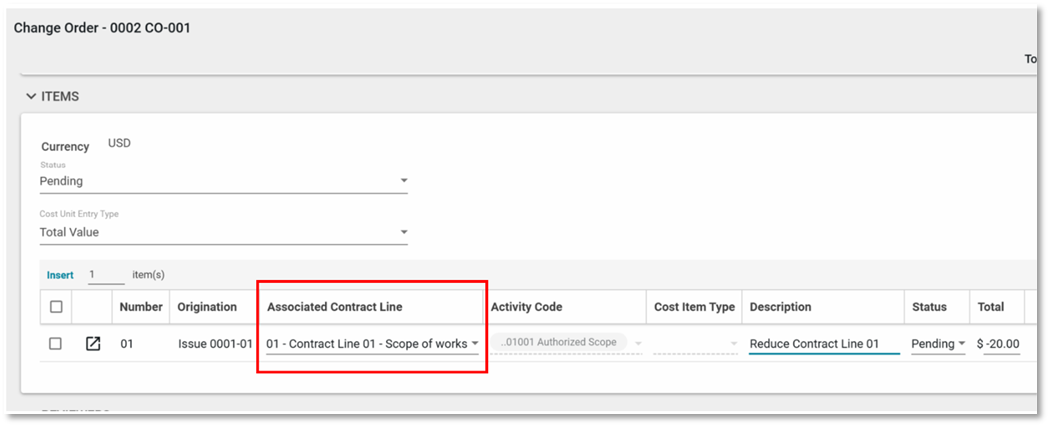Click the Origination column header
The width and height of the screenshot is (1049, 426).
(x=207, y=307)
